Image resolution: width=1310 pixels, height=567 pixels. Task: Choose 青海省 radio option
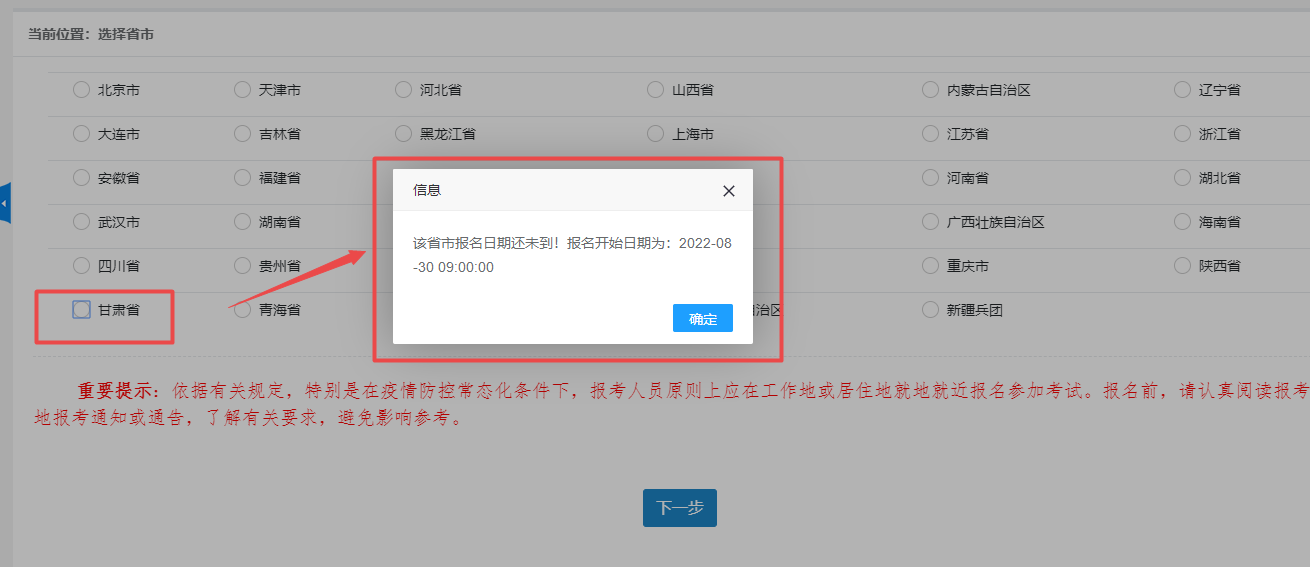[x=242, y=310]
